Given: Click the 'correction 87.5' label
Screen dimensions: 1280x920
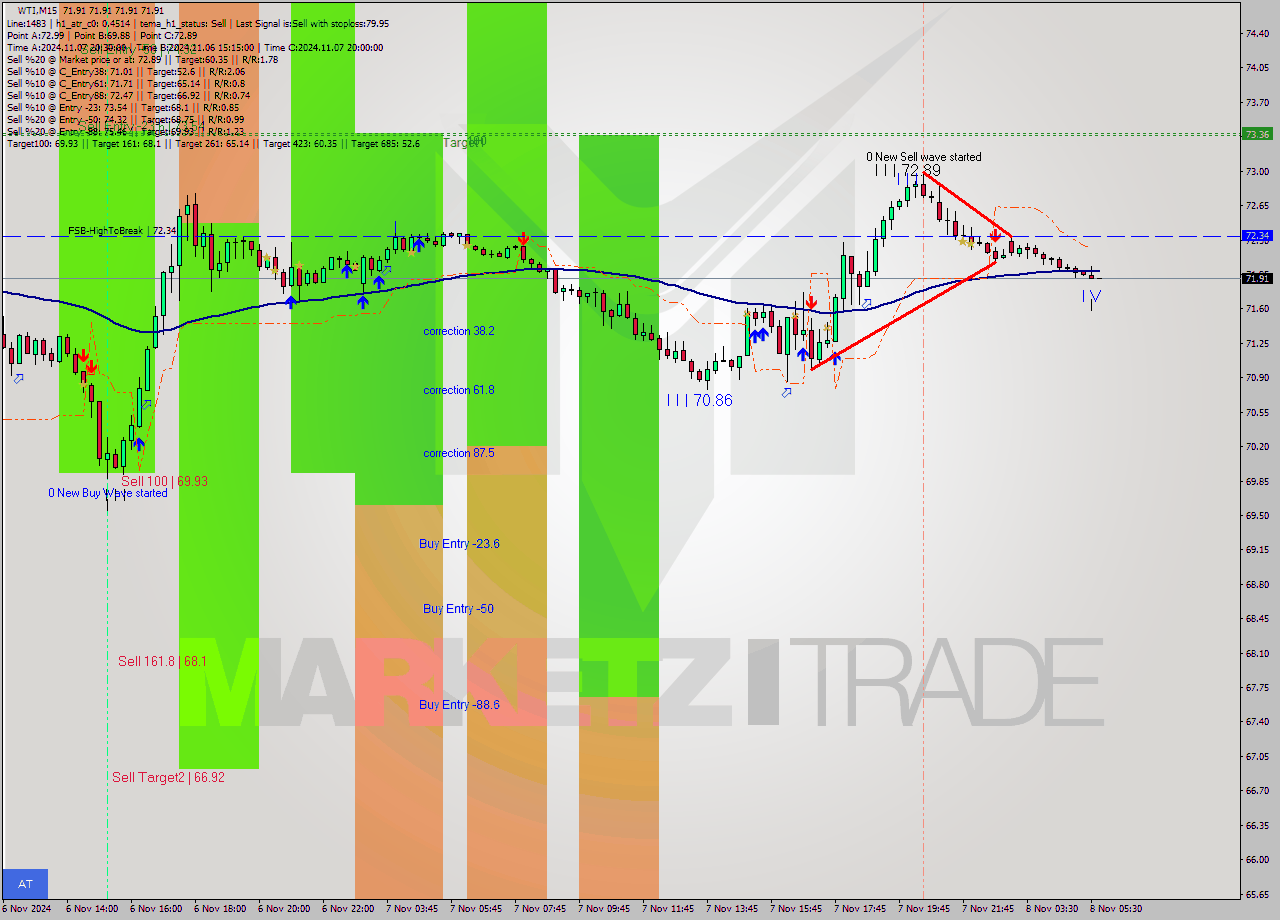Looking at the screenshot, I should (x=458, y=453).
